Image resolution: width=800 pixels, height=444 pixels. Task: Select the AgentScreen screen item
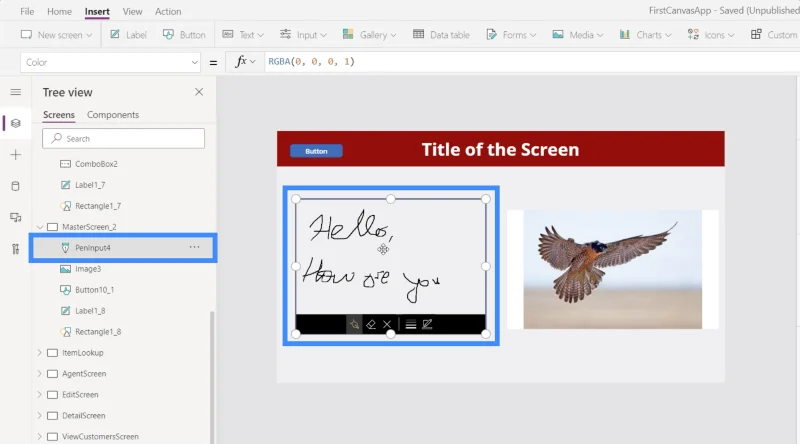point(84,374)
